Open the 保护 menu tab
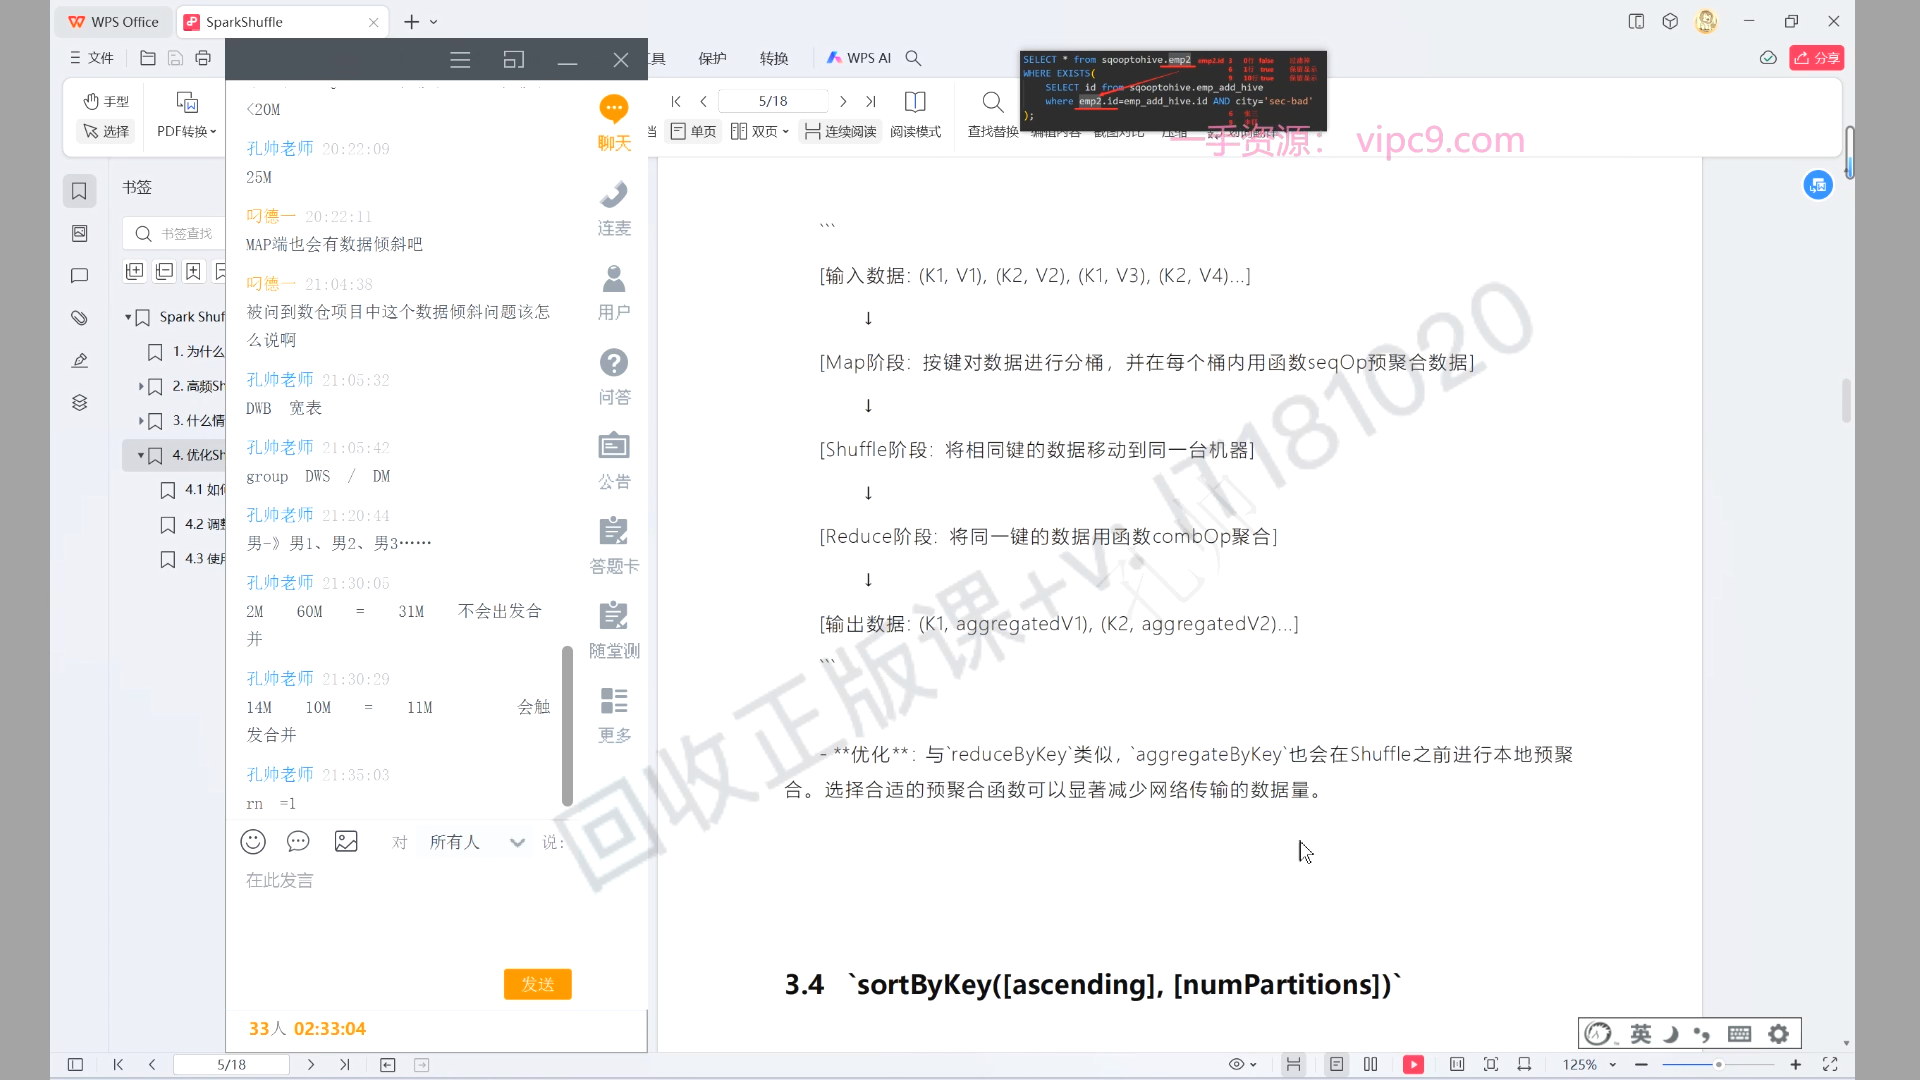The height and width of the screenshot is (1080, 1920). [712, 58]
